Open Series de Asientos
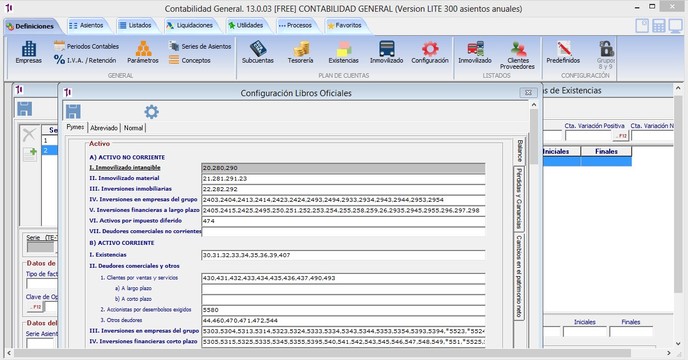The image size is (688, 360). (200, 46)
